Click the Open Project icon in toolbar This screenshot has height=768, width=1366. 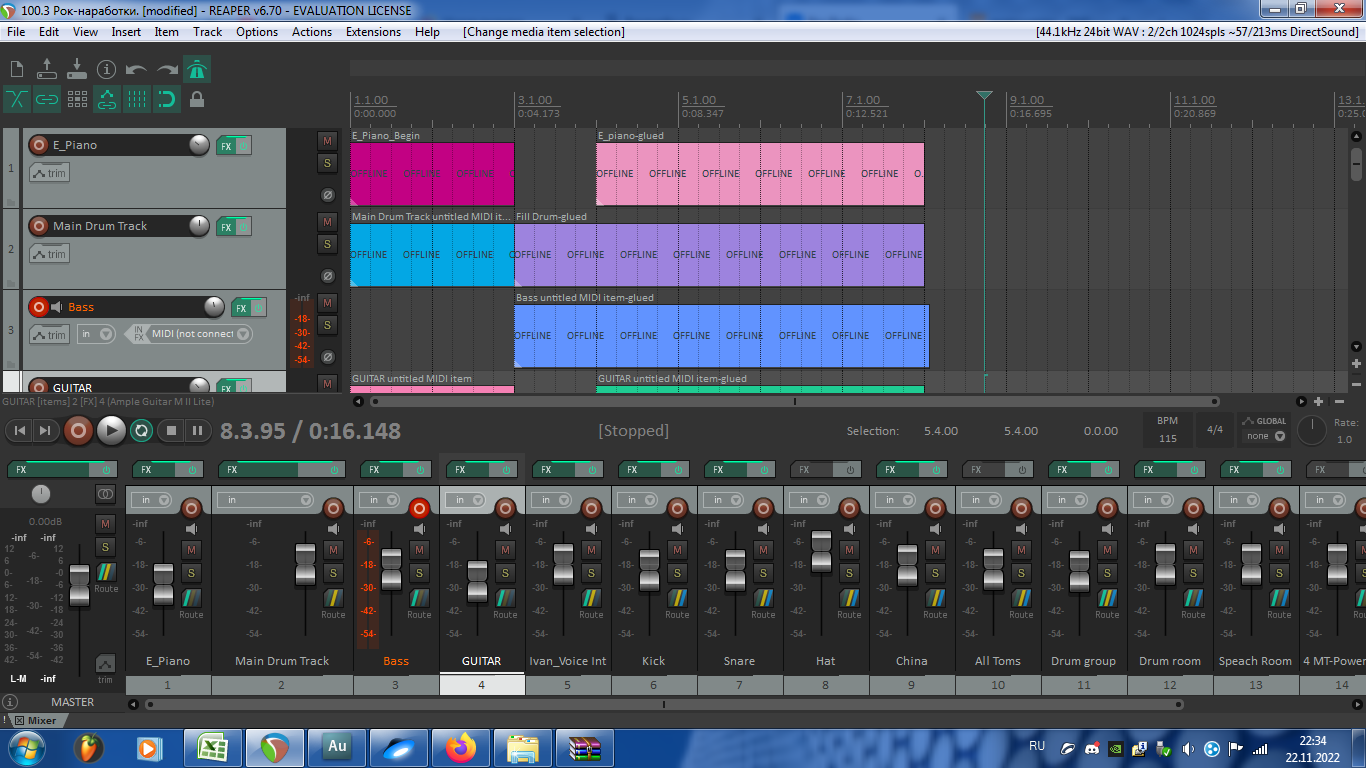tap(47, 69)
